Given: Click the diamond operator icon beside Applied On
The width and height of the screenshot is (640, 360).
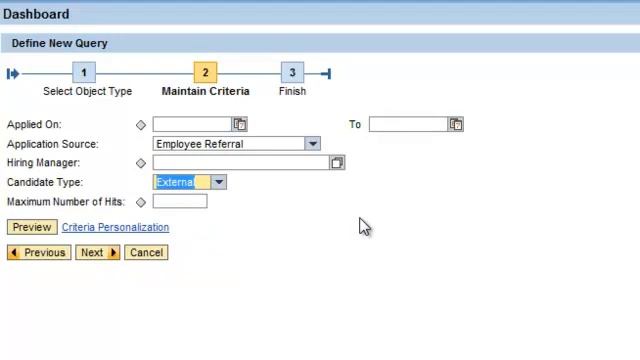Looking at the screenshot, I should coord(141,125).
